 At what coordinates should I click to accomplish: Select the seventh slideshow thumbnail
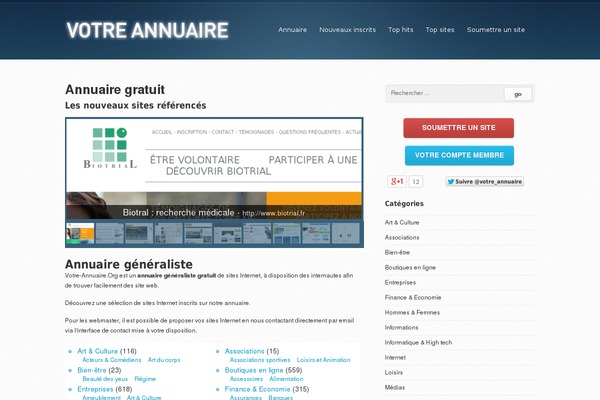pos(257,233)
